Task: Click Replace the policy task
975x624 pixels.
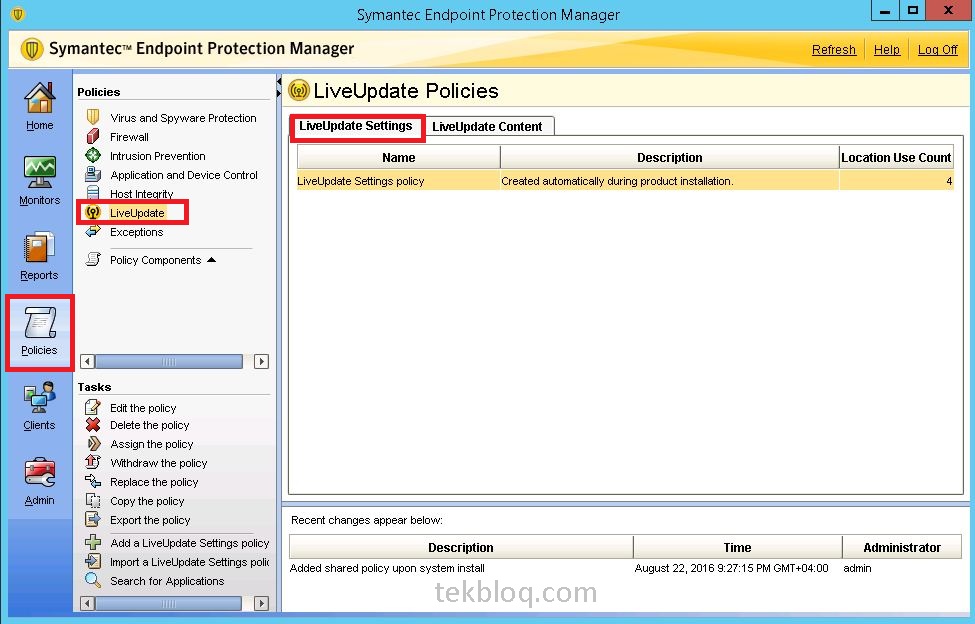Action: tap(154, 482)
